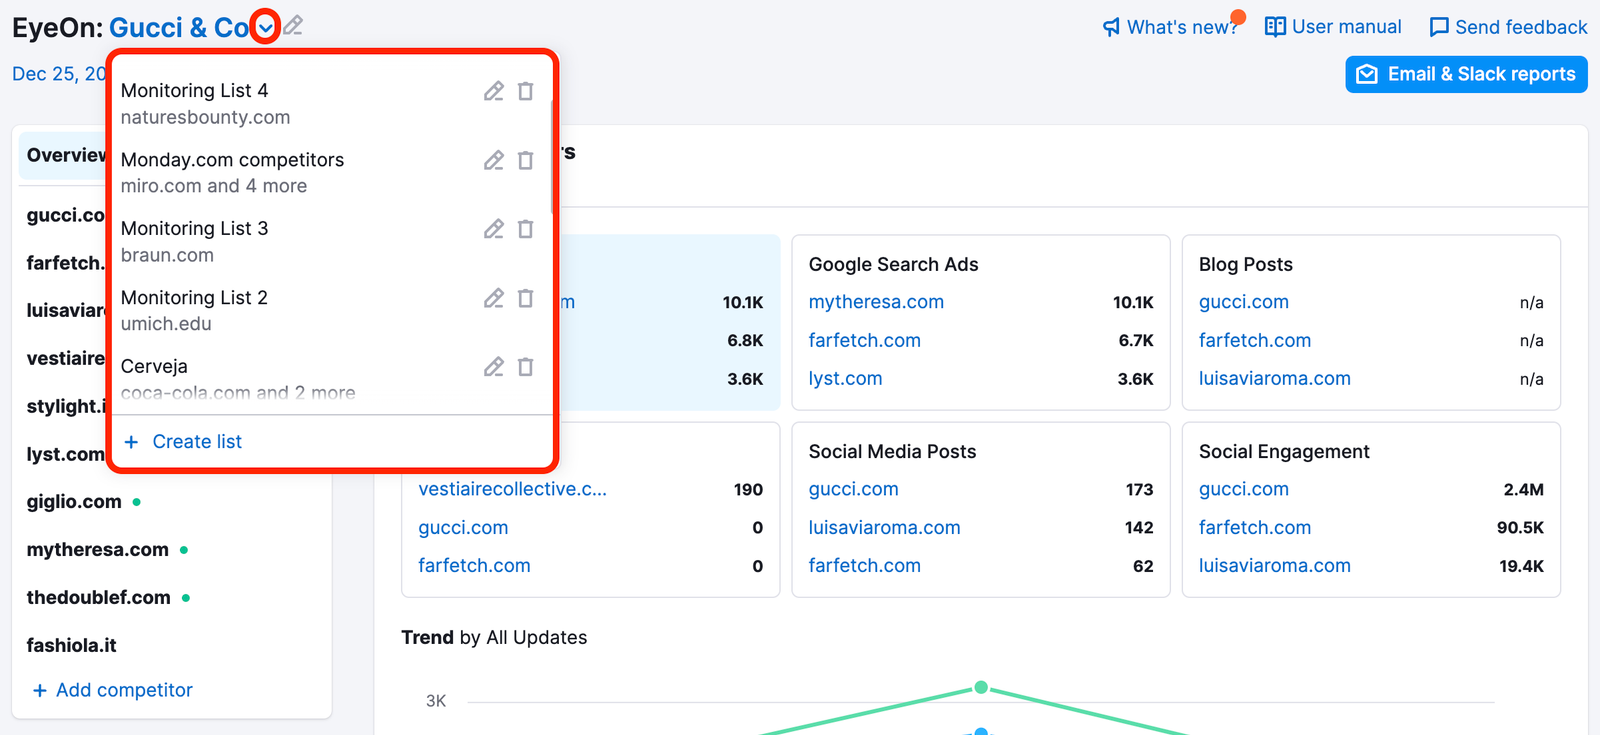Click the What's new megaphone icon

(1111, 27)
